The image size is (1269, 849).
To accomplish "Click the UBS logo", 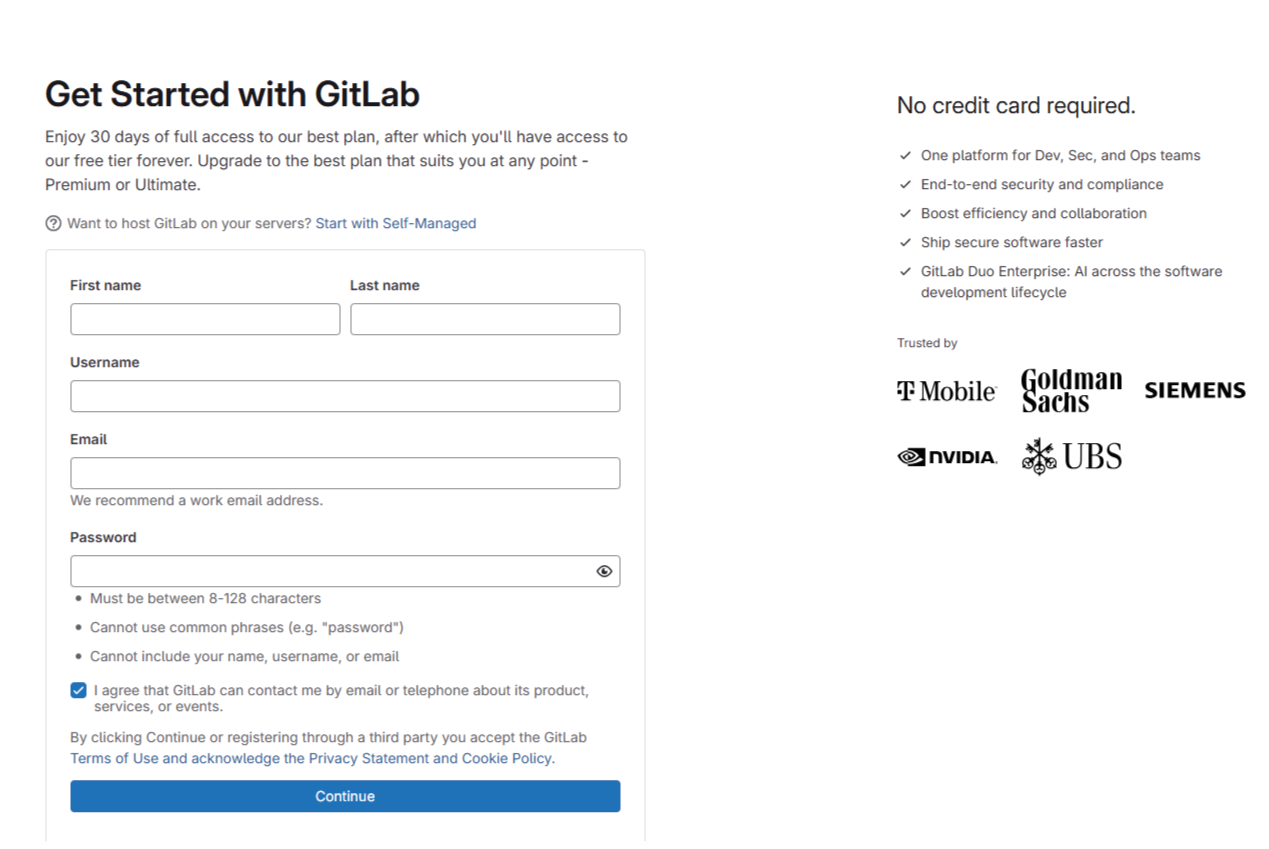I will (x=1071, y=457).
